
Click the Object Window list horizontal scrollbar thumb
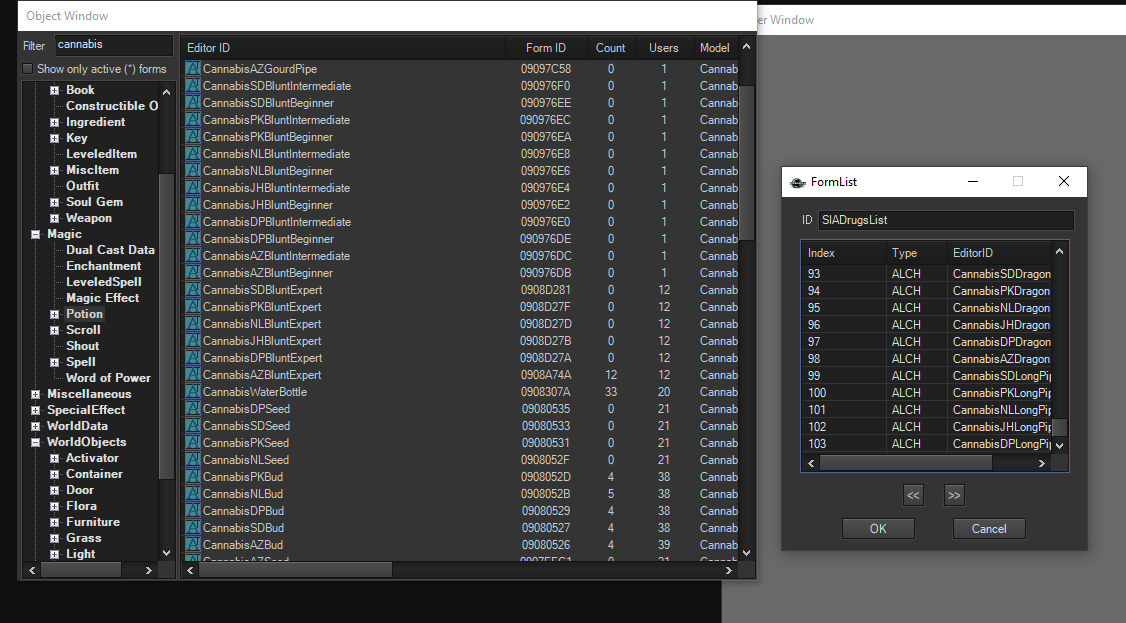pyautogui.click(x=295, y=570)
